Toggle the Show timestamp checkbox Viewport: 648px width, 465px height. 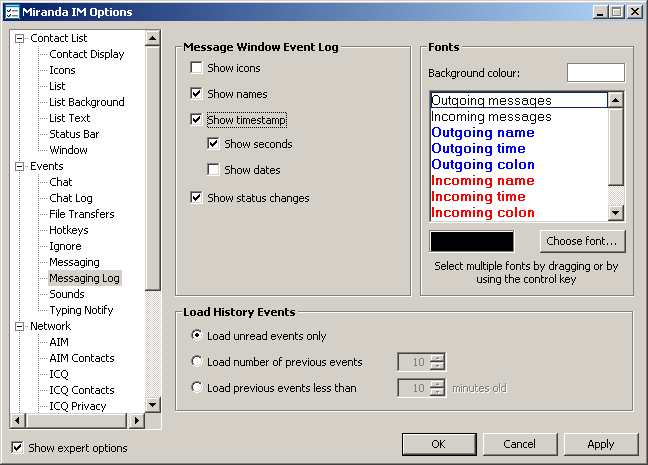pyautogui.click(x=196, y=120)
